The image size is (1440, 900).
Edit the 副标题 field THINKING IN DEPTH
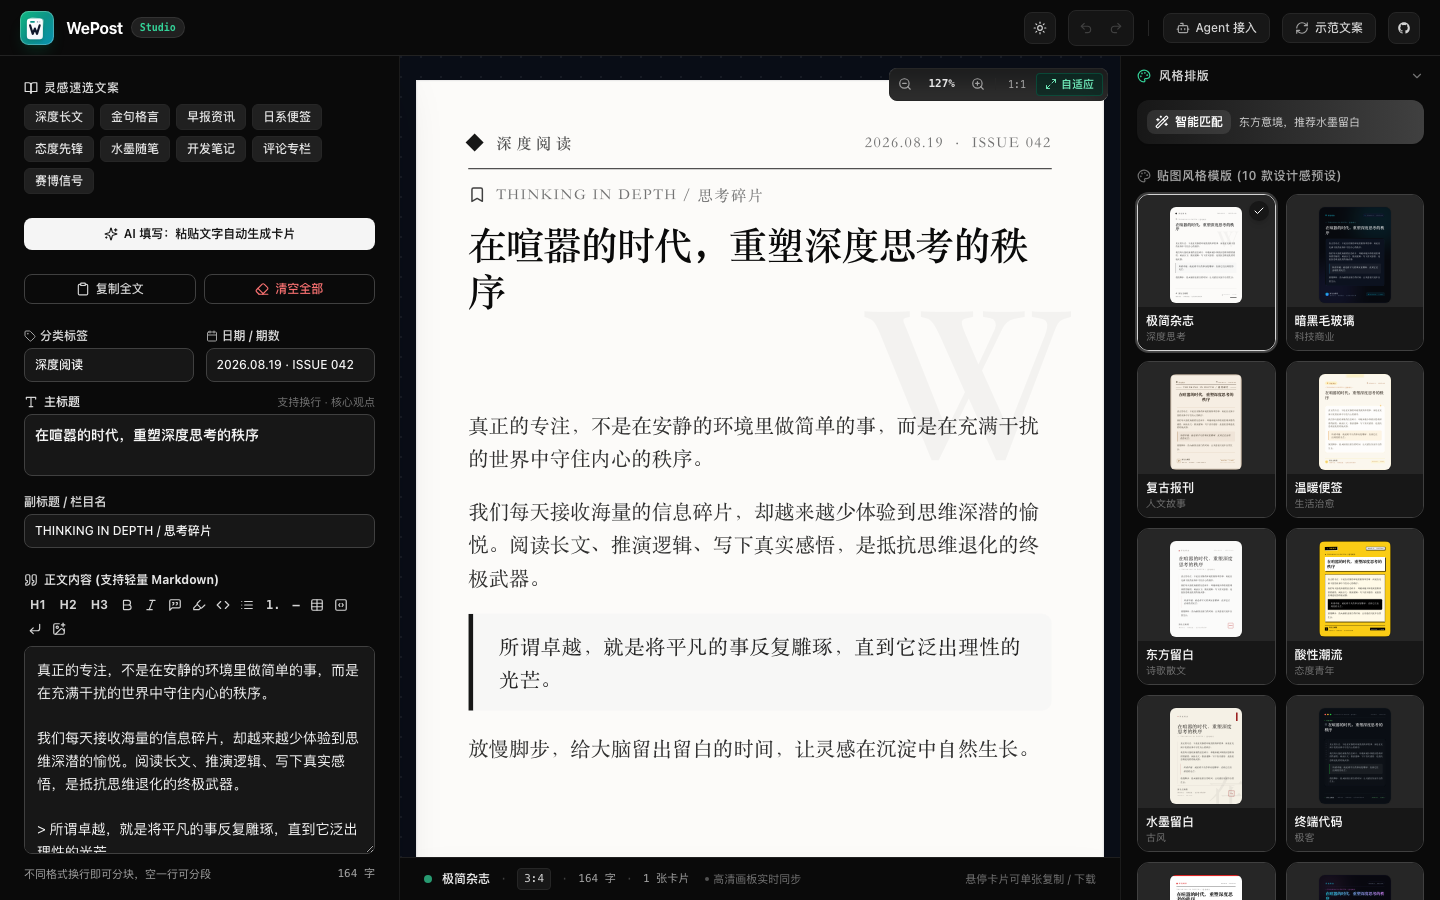click(199, 531)
